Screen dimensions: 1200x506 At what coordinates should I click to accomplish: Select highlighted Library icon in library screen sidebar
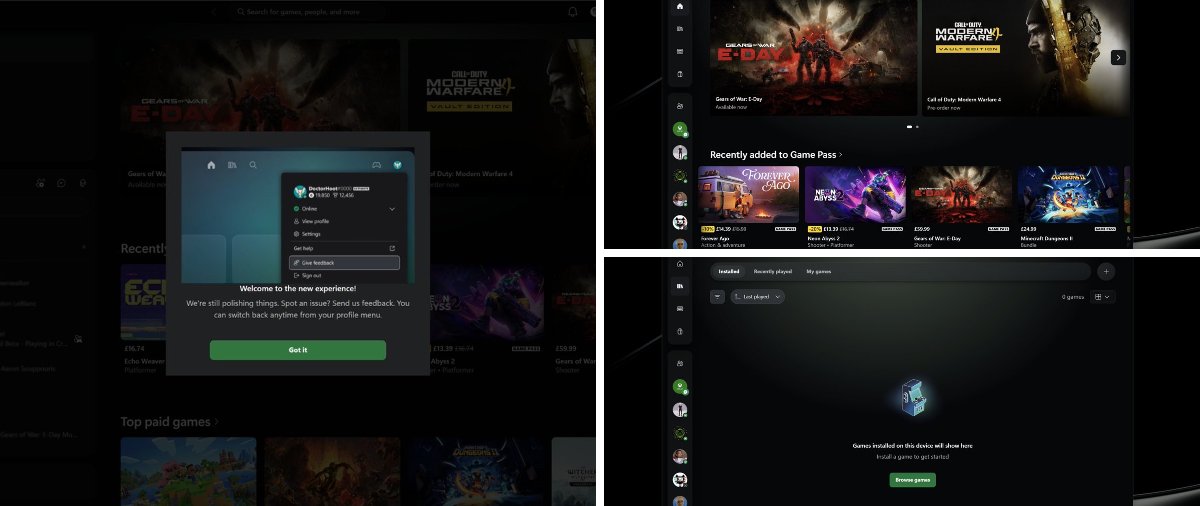[x=680, y=286]
